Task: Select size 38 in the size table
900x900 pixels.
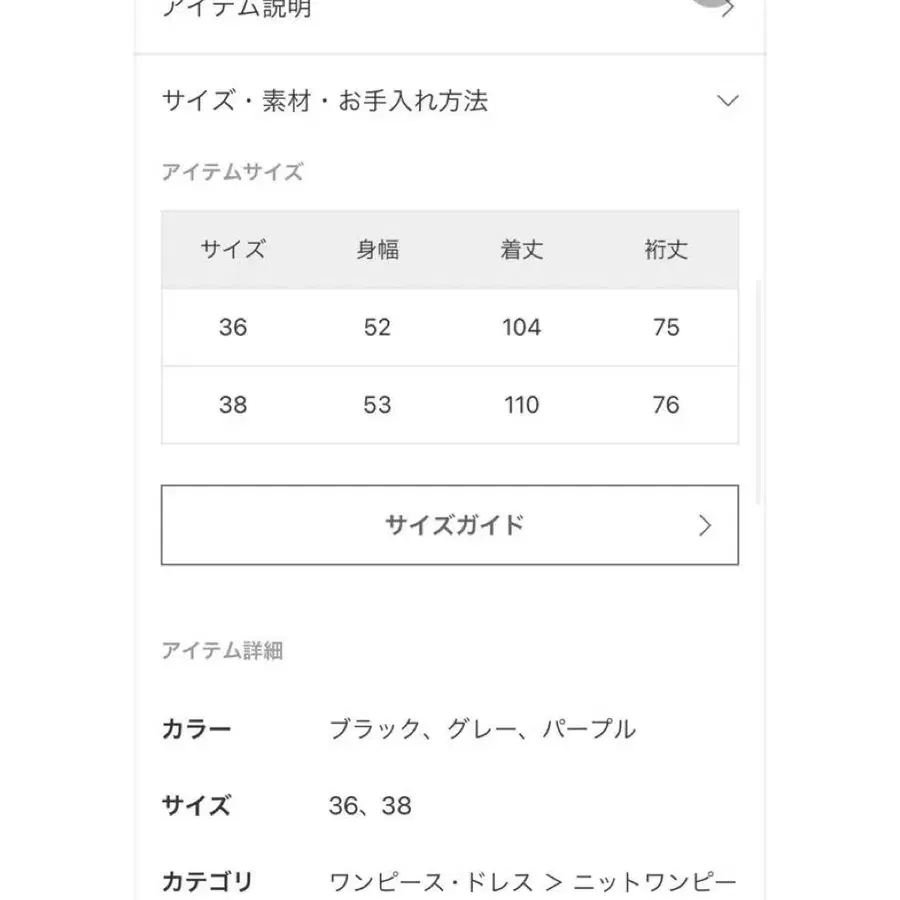Action: 232,405
